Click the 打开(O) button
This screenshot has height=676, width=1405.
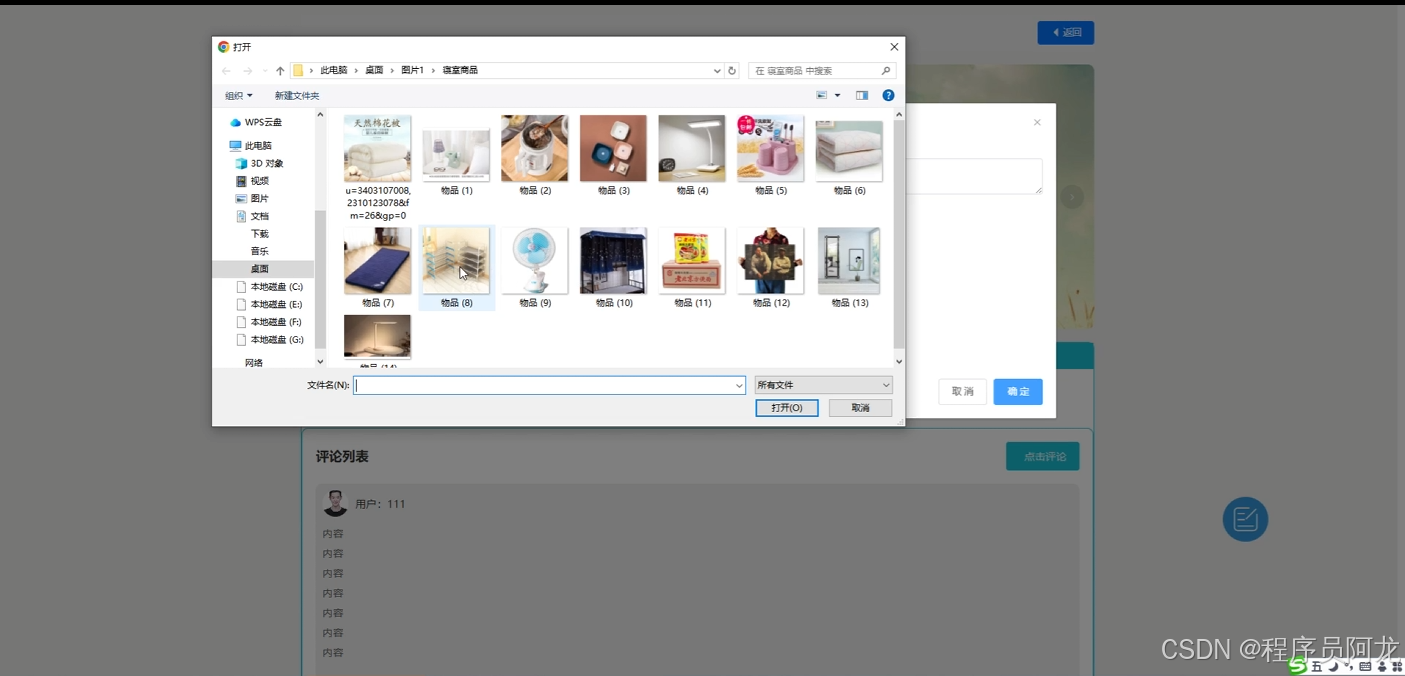tap(787, 408)
